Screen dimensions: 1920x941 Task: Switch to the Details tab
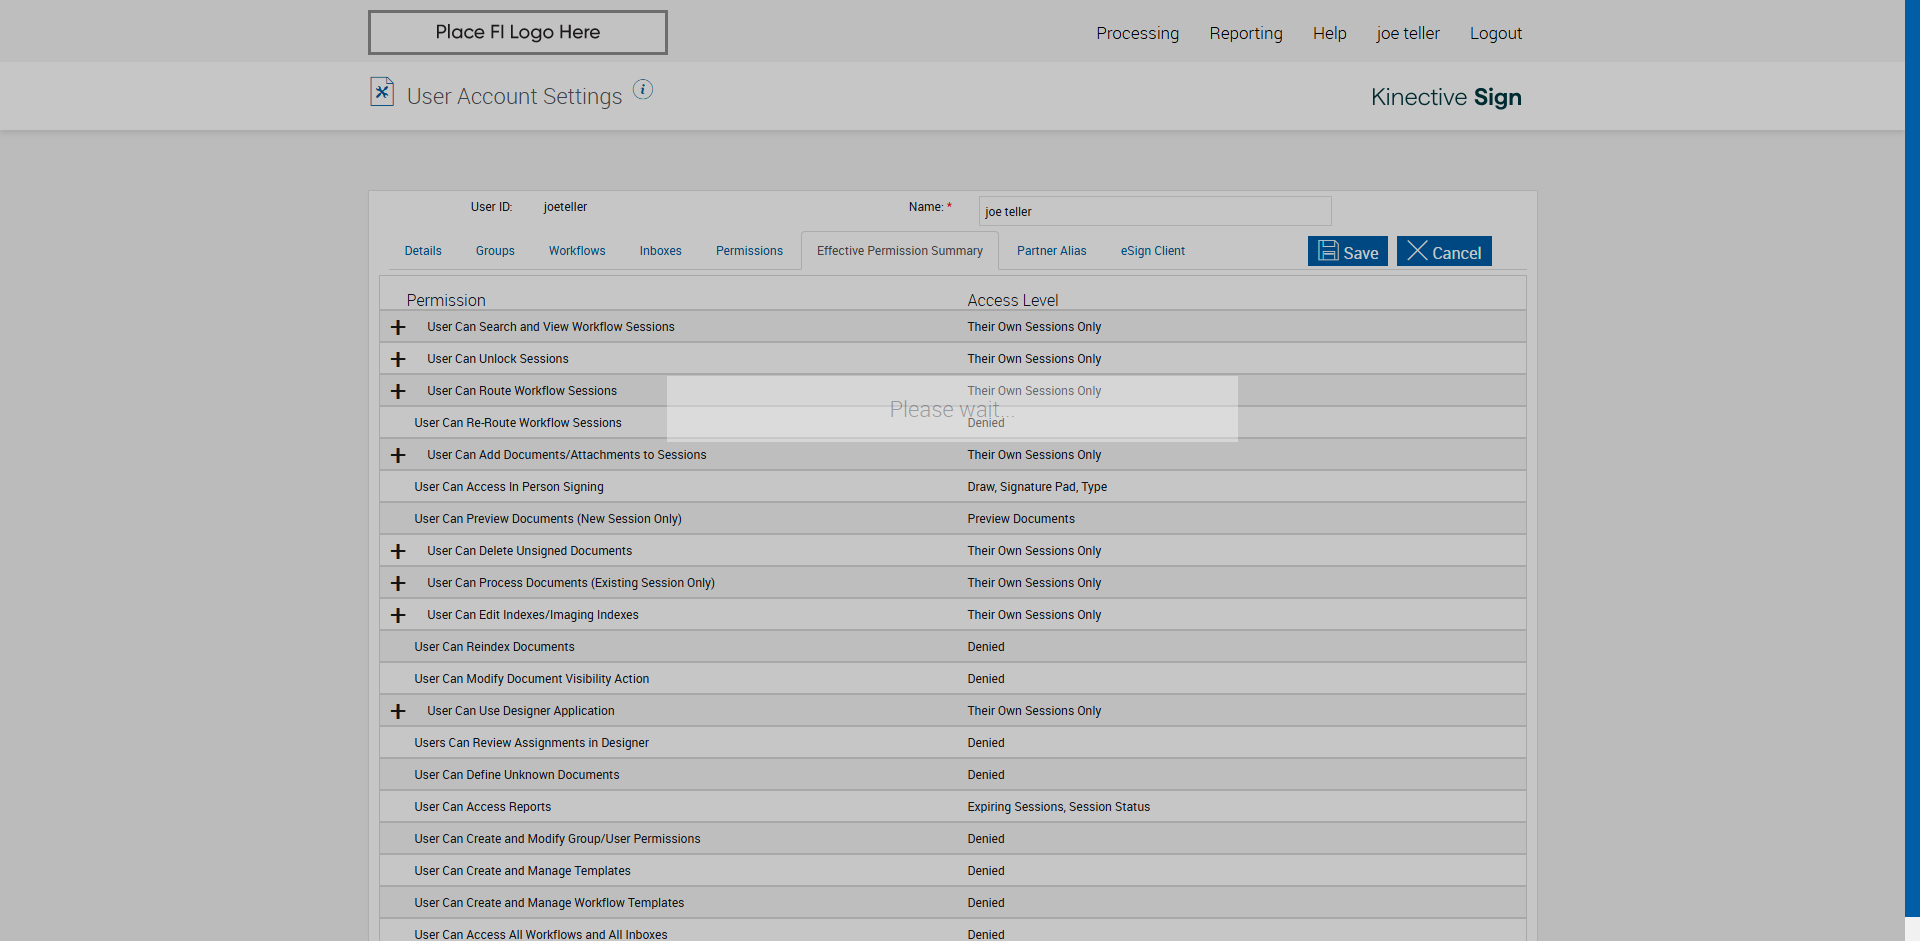[x=423, y=251]
